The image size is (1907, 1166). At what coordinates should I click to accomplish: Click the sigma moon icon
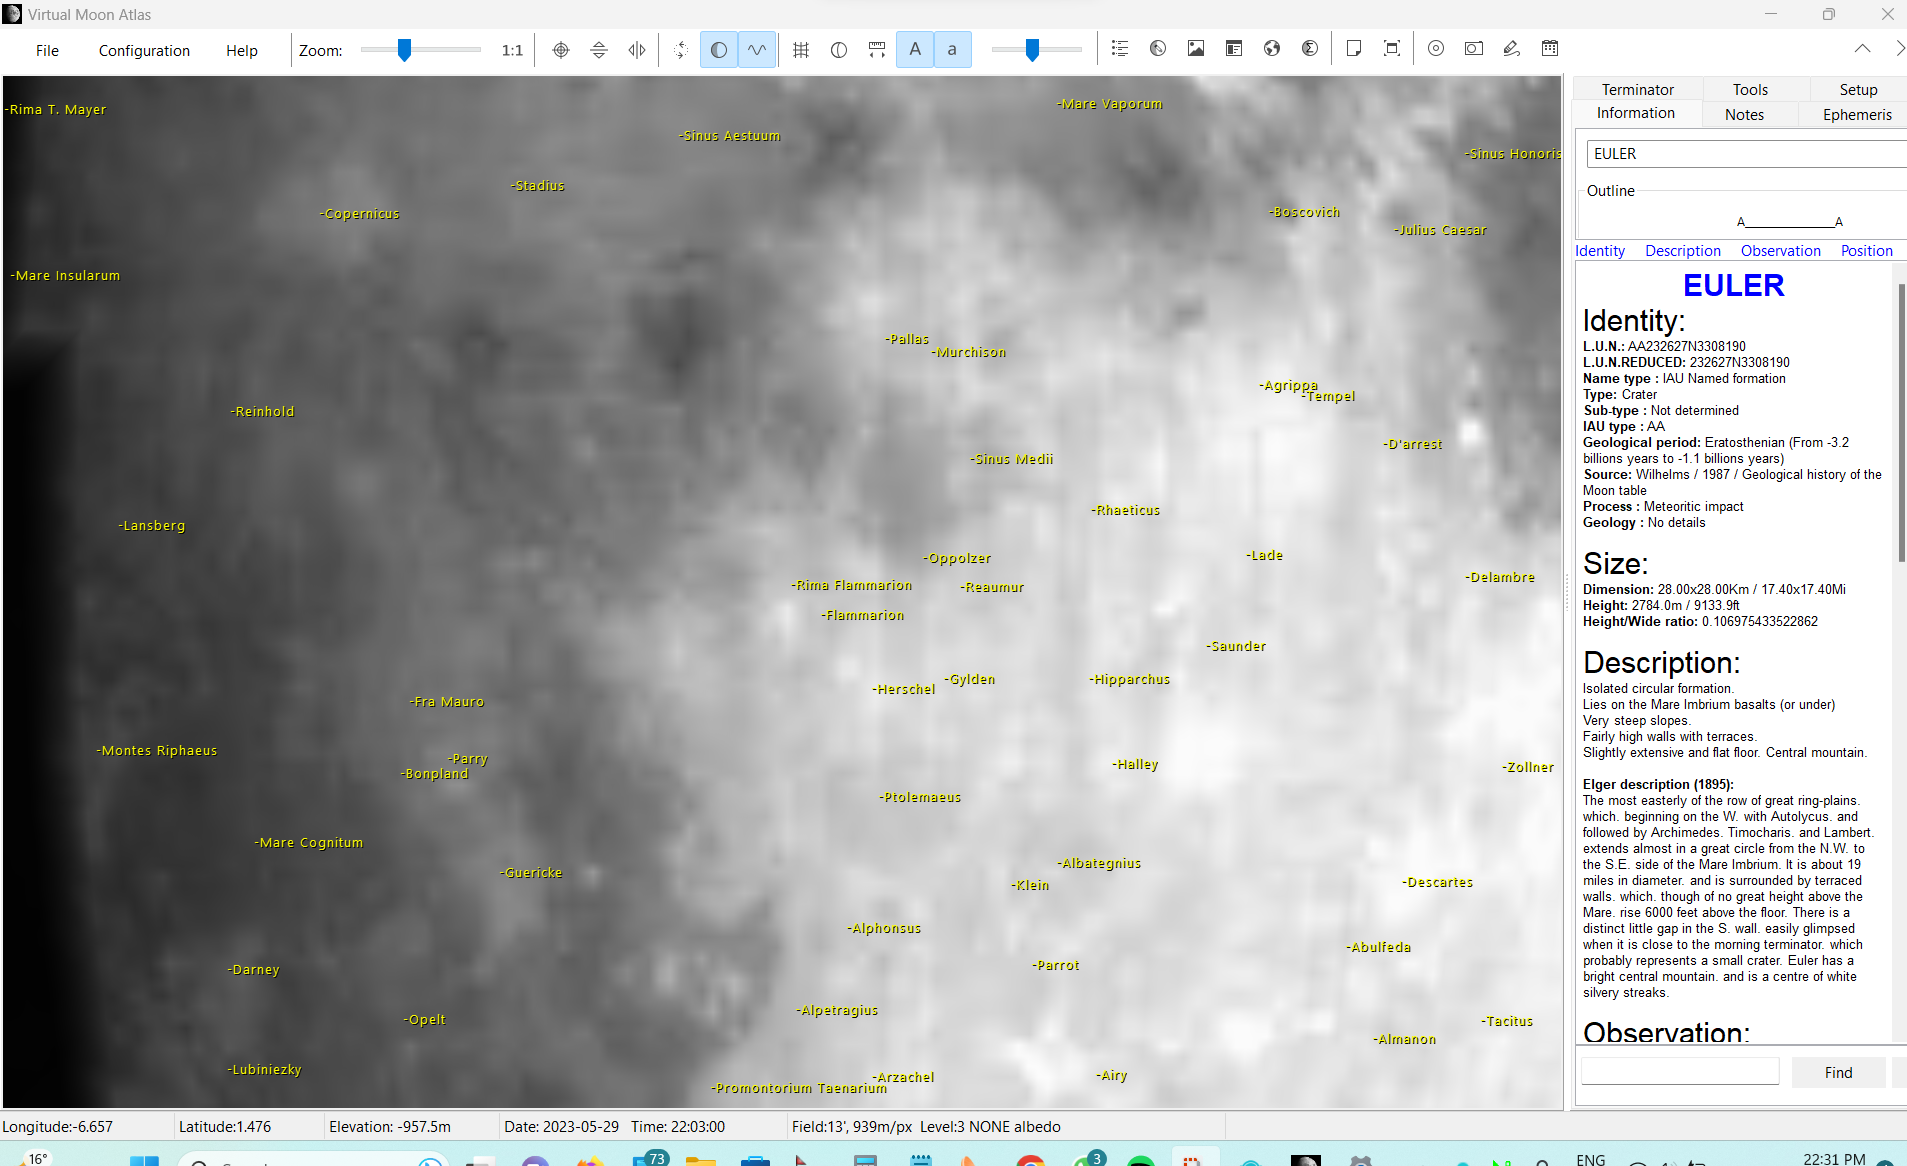[1310, 49]
